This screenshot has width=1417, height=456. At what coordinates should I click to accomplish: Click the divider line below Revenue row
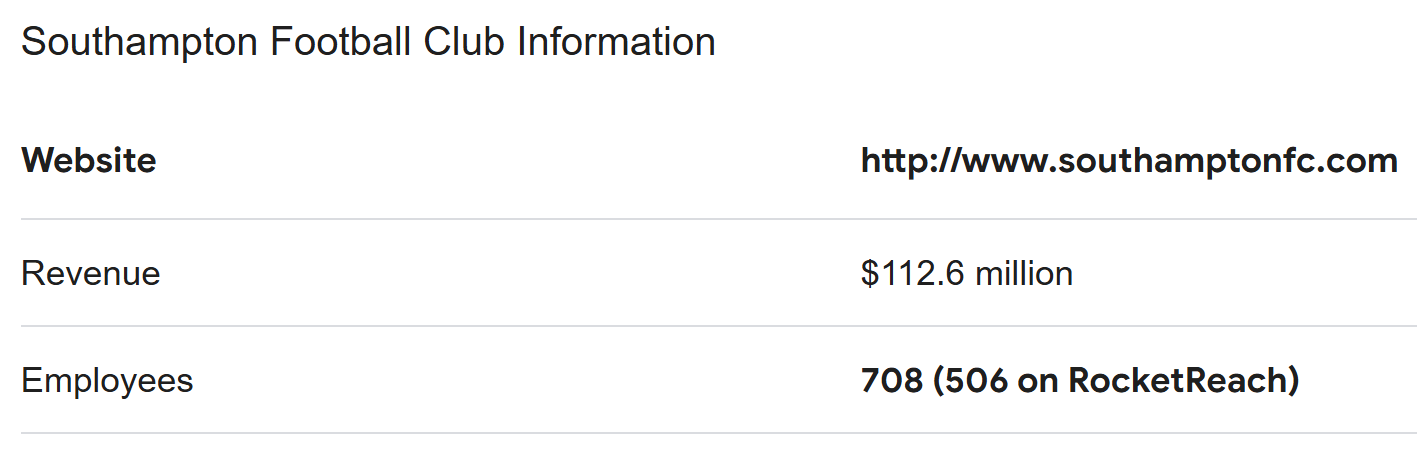tap(718, 326)
